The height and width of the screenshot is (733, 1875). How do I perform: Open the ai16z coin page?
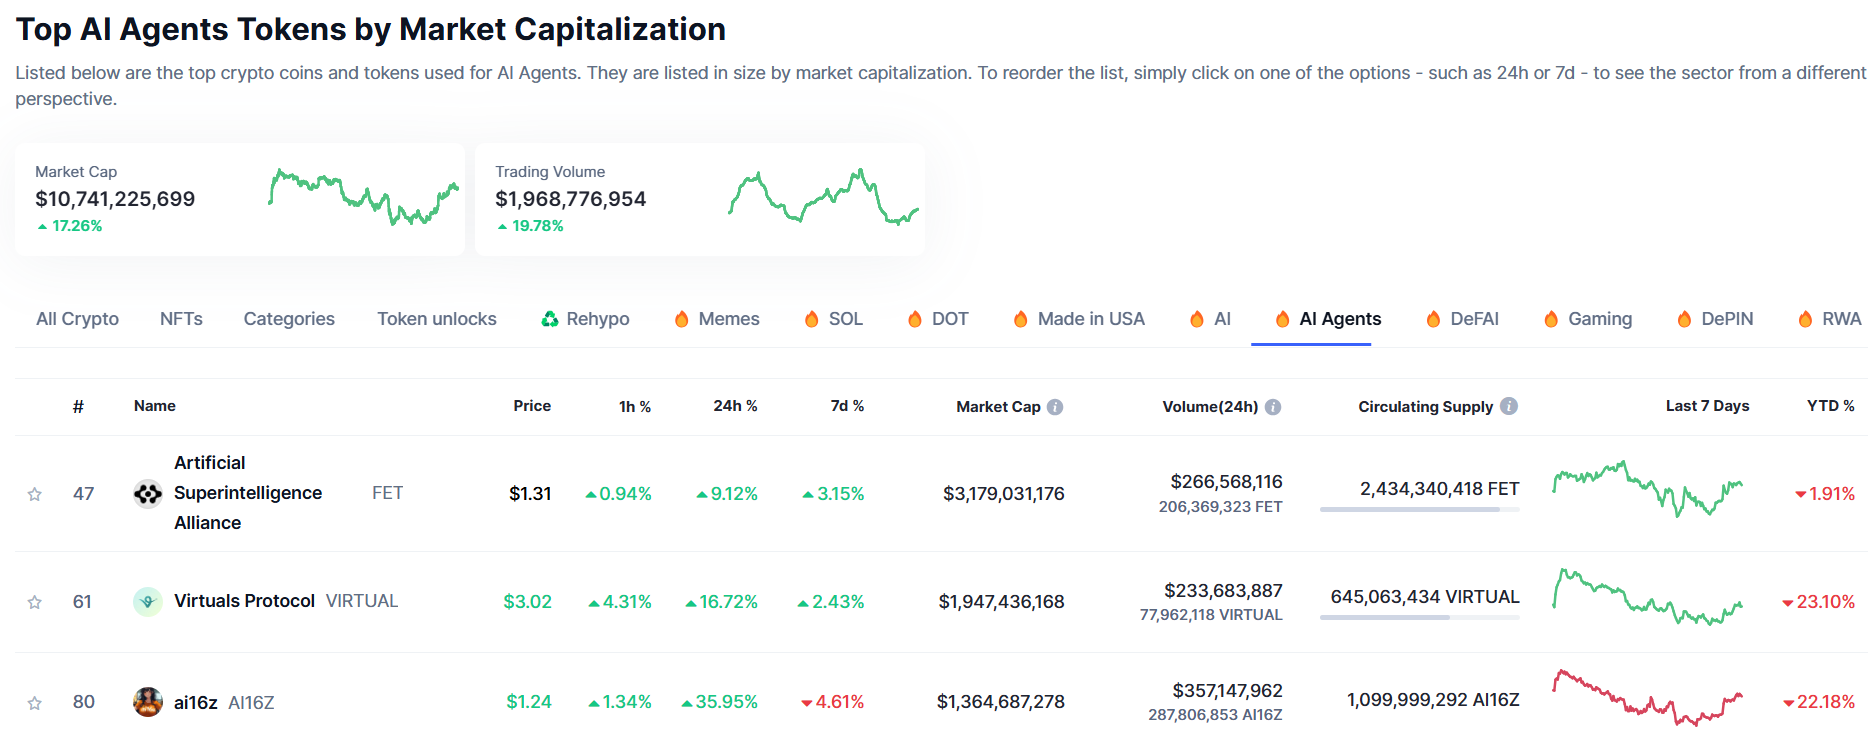[x=196, y=703]
